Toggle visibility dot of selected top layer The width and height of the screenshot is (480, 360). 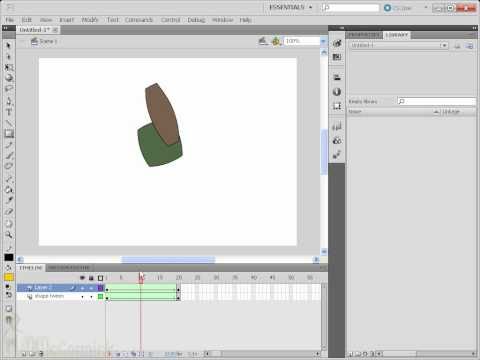click(x=82, y=287)
